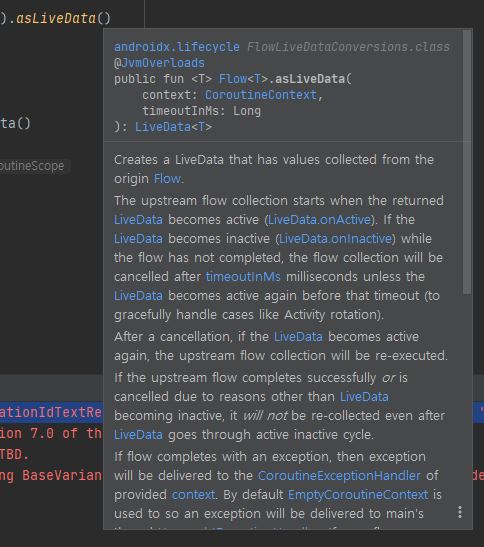The width and height of the screenshot is (484, 547).
Task: Follow the EmptyCoroutineContext link
Action: point(358,495)
